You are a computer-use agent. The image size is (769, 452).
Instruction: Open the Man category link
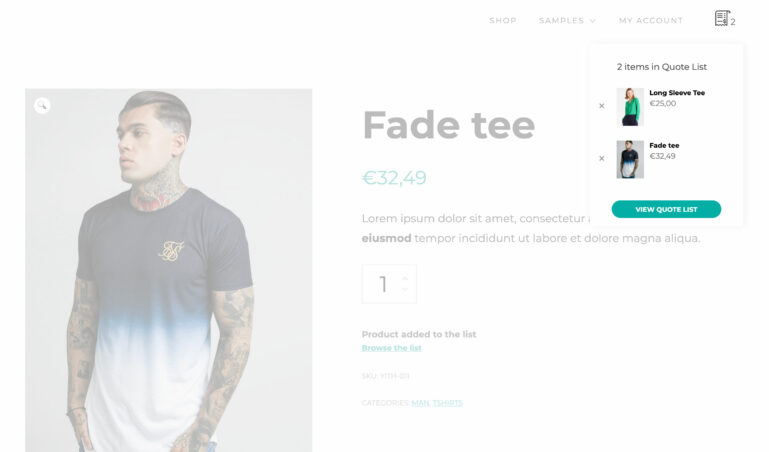click(420, 403)
